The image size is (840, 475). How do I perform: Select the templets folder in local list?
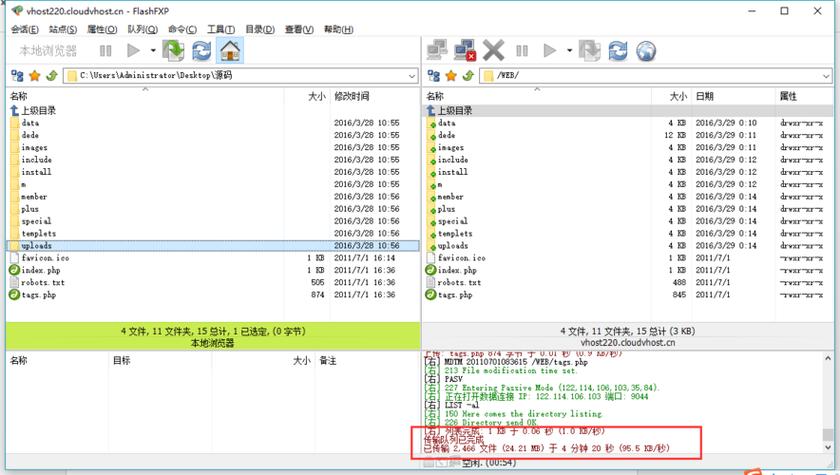tap(38, 233)
